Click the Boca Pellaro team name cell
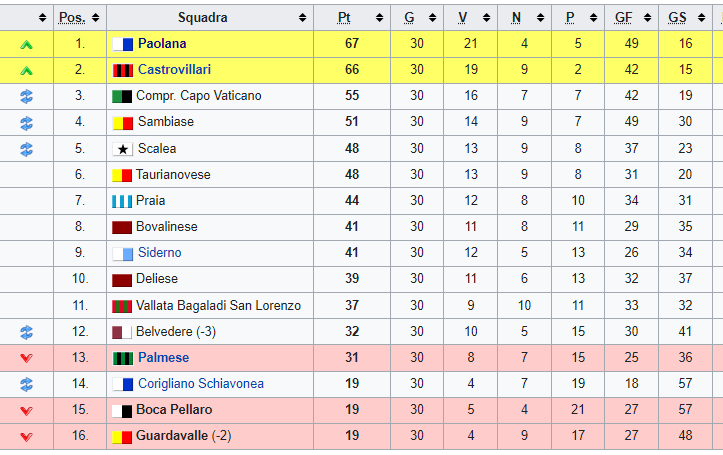The width and height of the screenshot is (723, 455). pos(210,410)
